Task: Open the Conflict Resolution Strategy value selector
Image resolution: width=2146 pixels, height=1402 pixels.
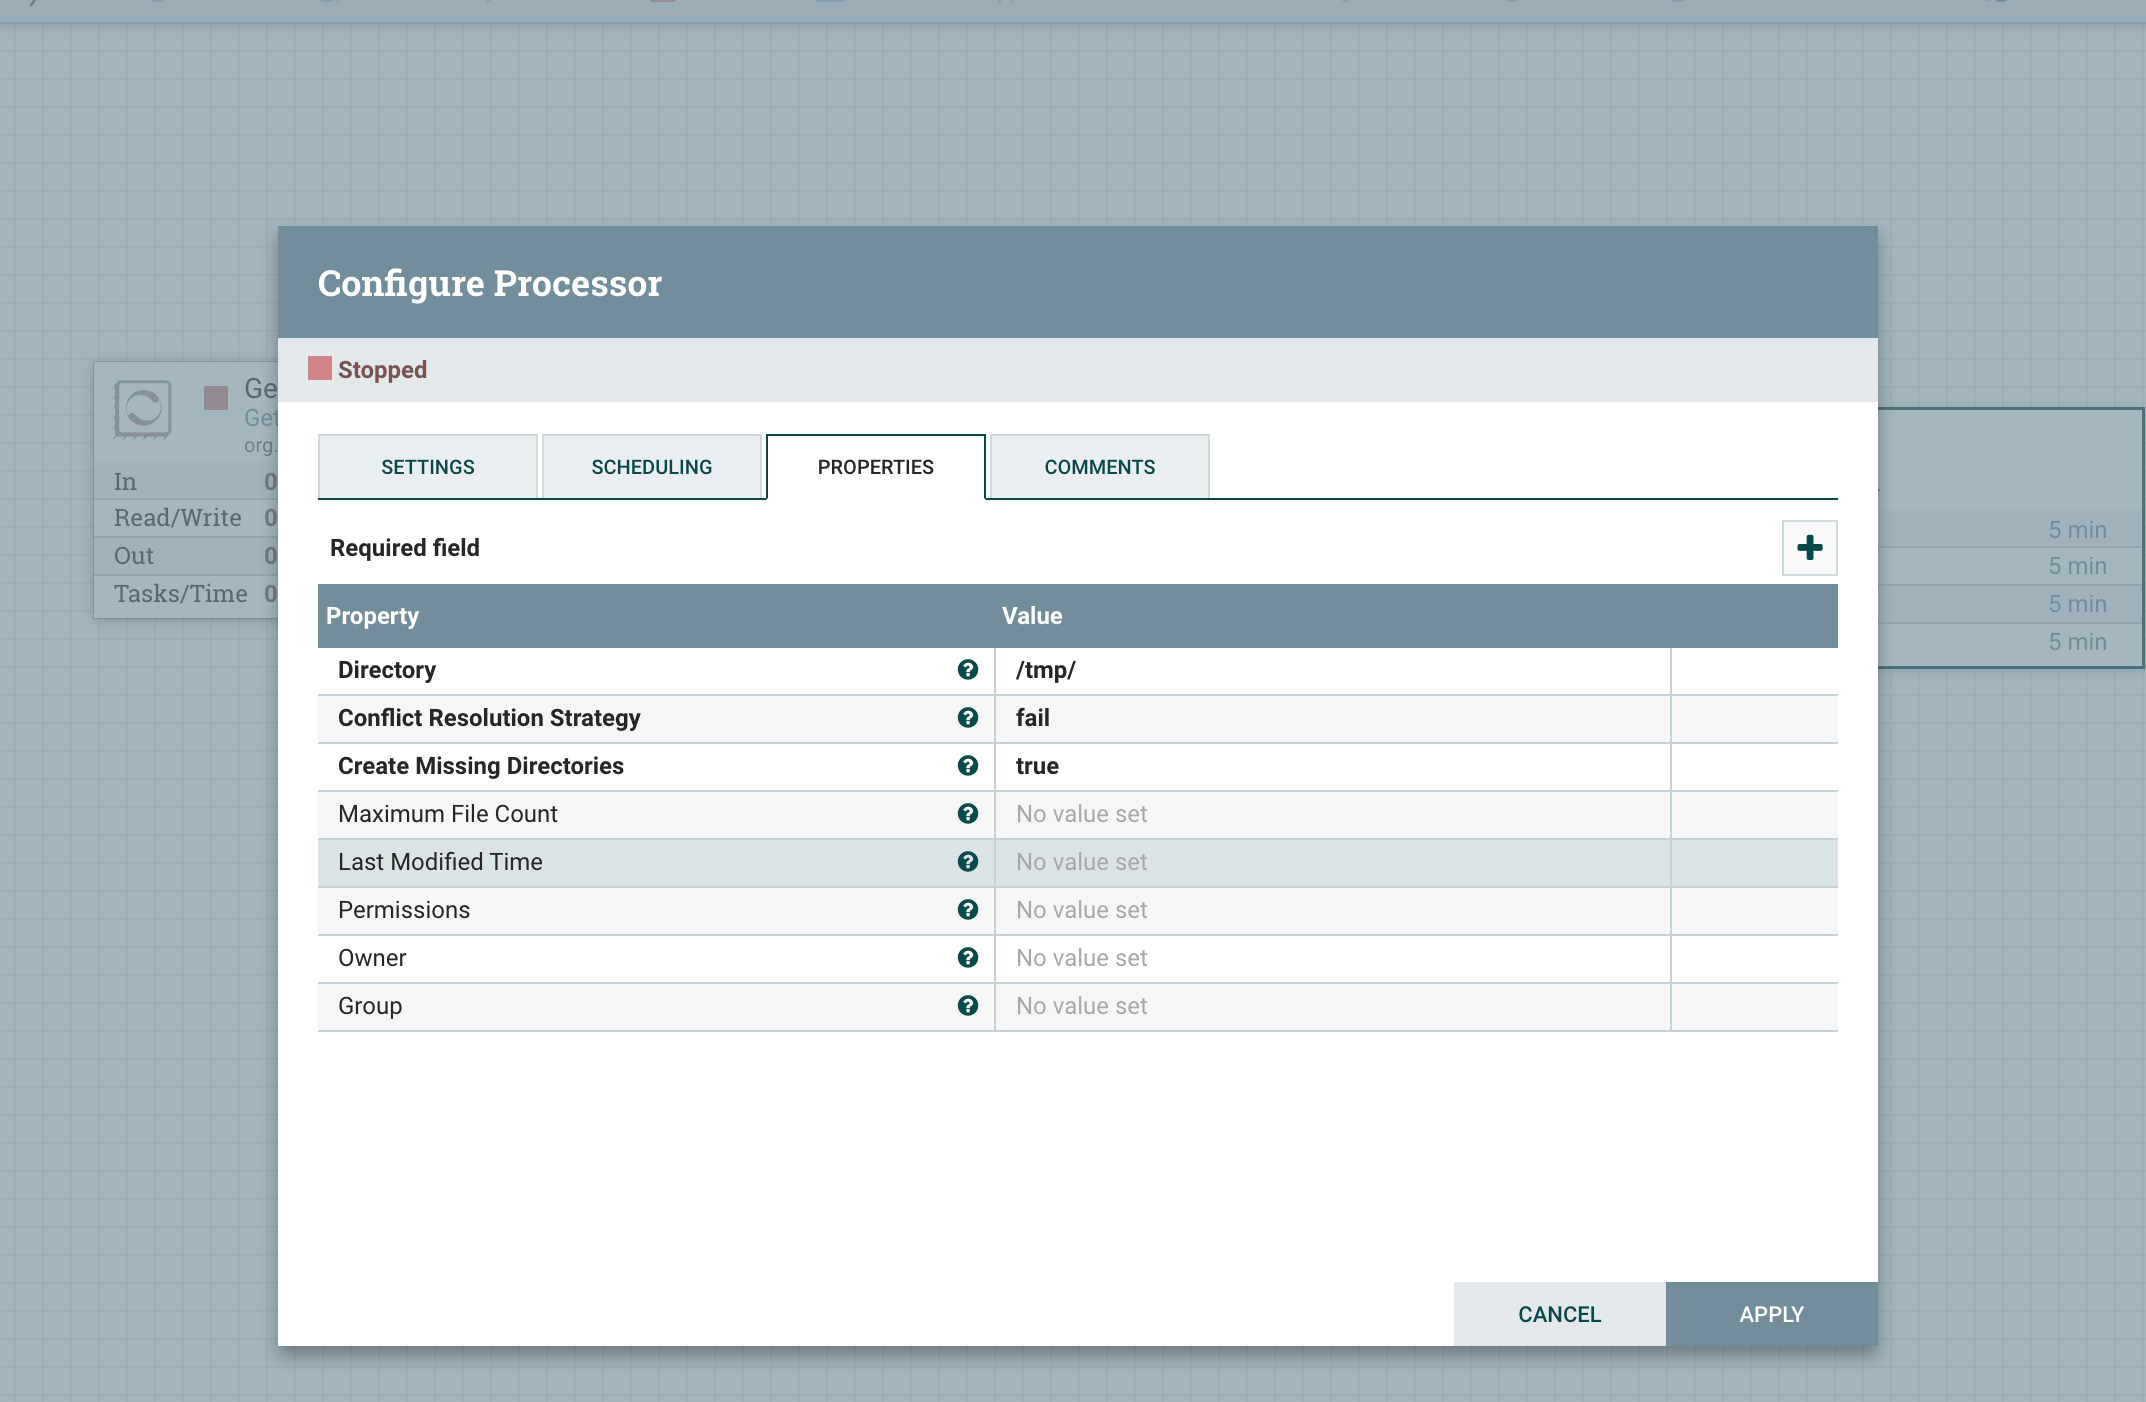Action: pos(1330,717)
